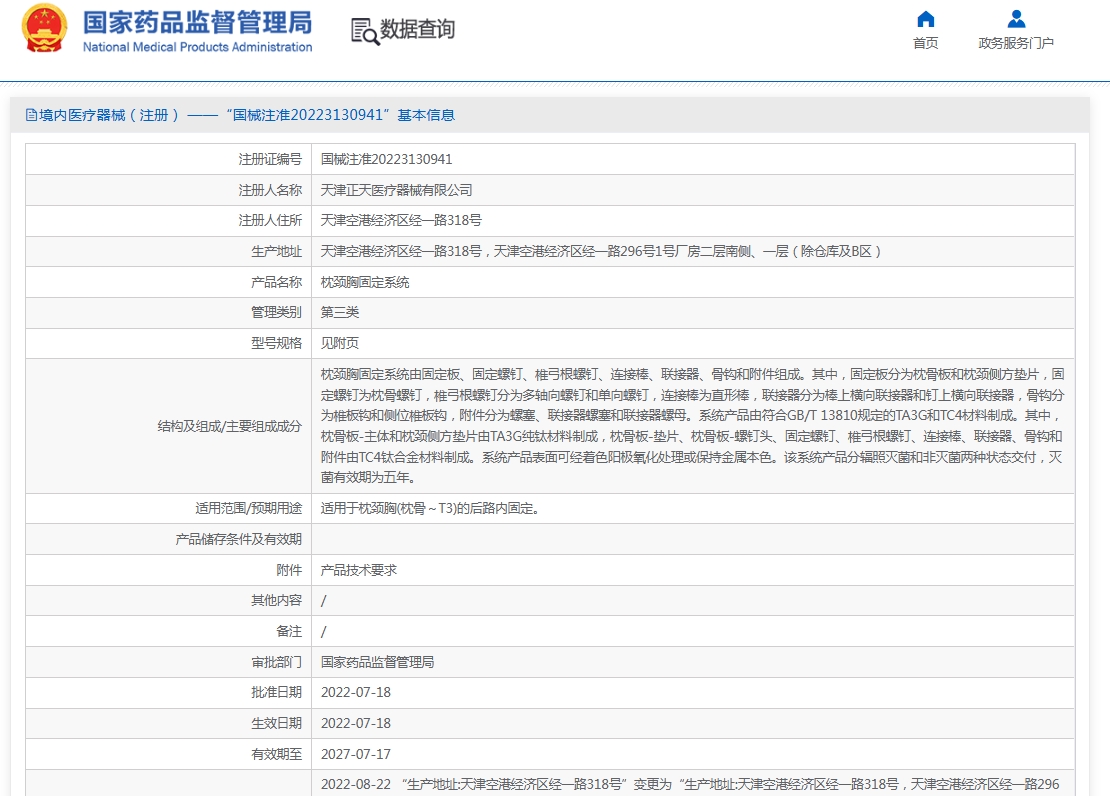Click the 审批部门 label
Screen dimensions: 1110x796
tap(276, 662)
